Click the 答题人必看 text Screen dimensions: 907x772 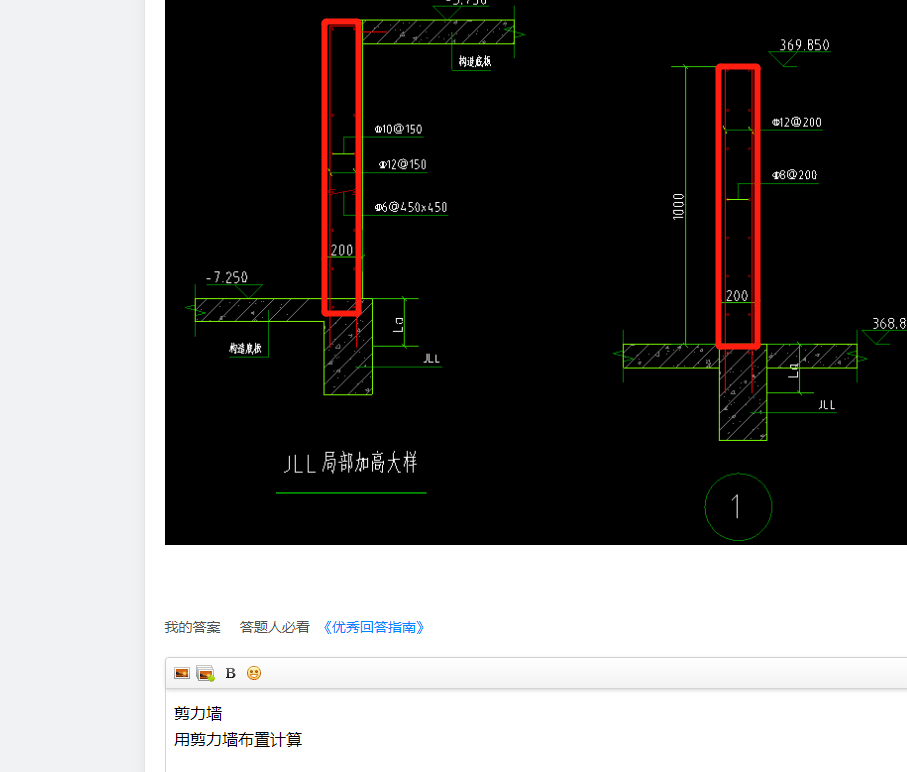point(274,627)
